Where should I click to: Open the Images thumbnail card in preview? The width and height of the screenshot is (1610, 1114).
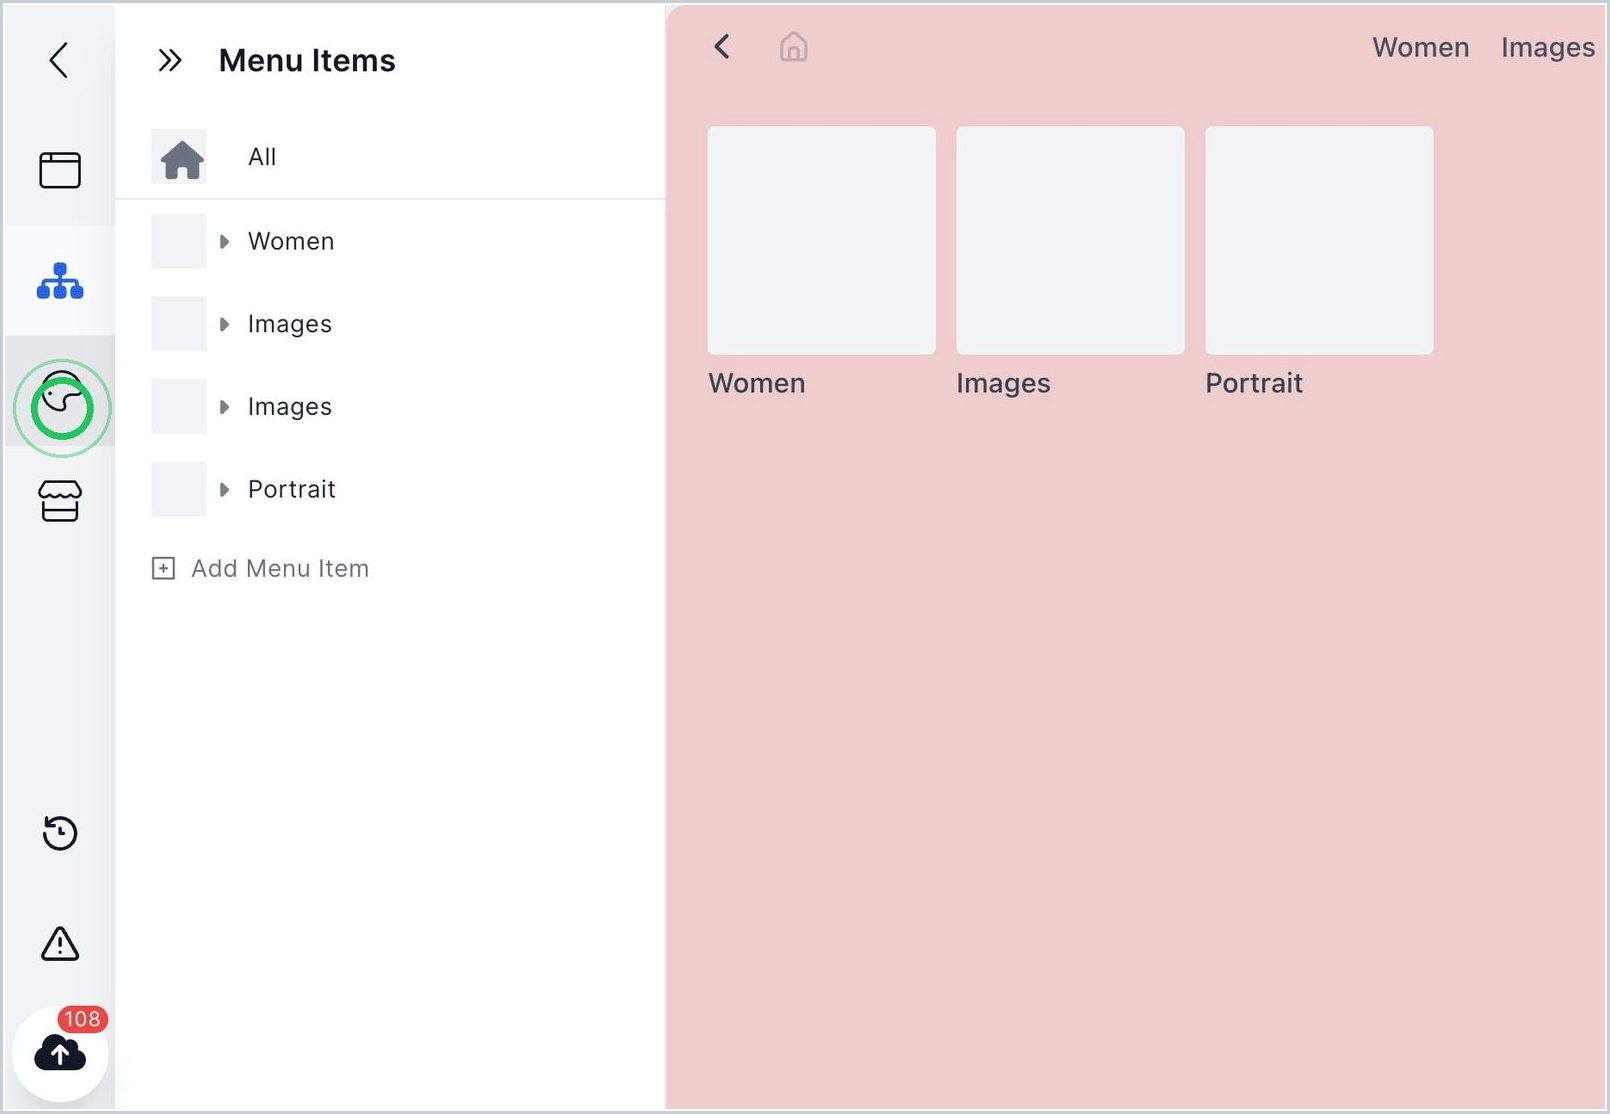(1070, 240)
